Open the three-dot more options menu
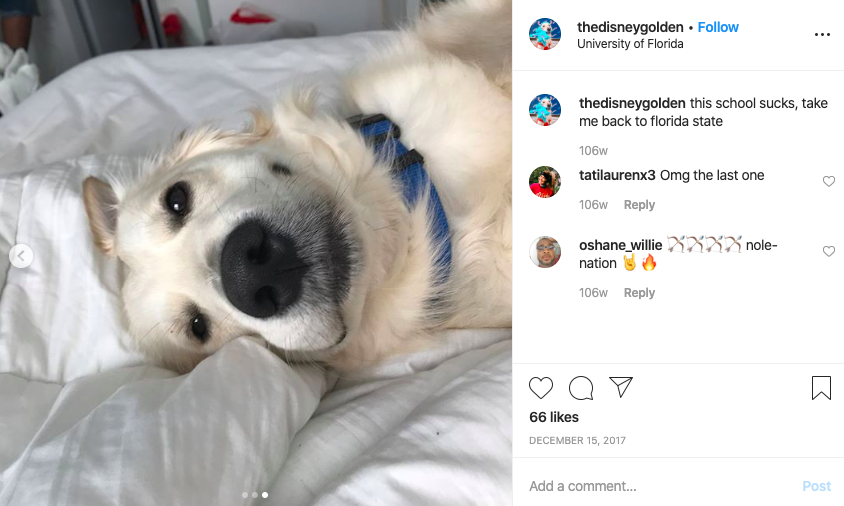Image resolution: width=844 pixels, height=506 pixels. point(822,34)
